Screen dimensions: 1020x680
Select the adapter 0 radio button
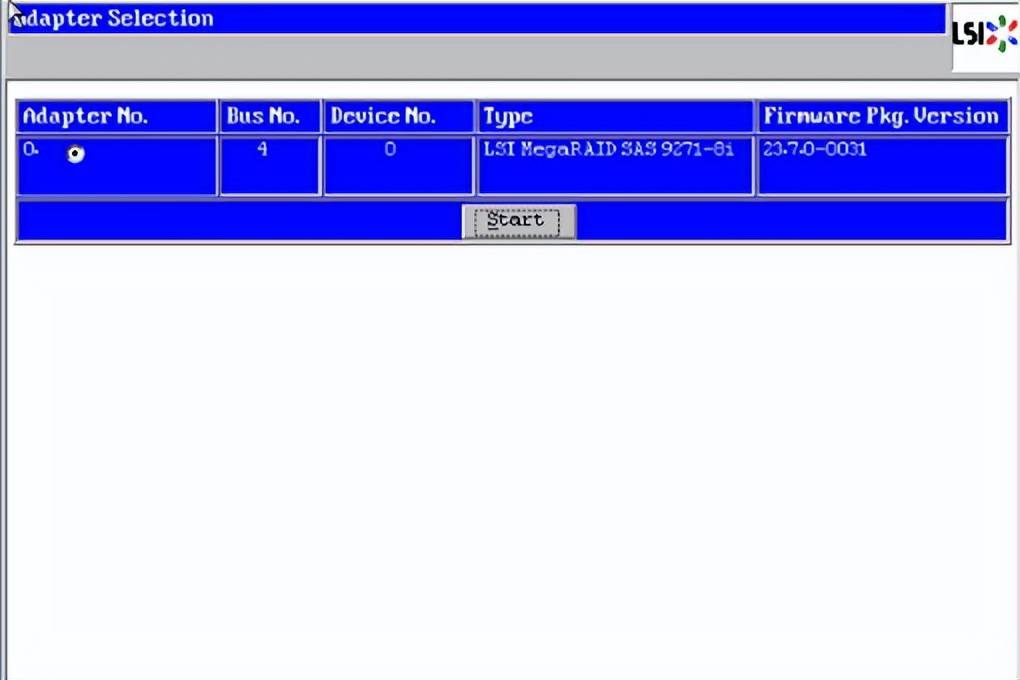click(76, 154)
